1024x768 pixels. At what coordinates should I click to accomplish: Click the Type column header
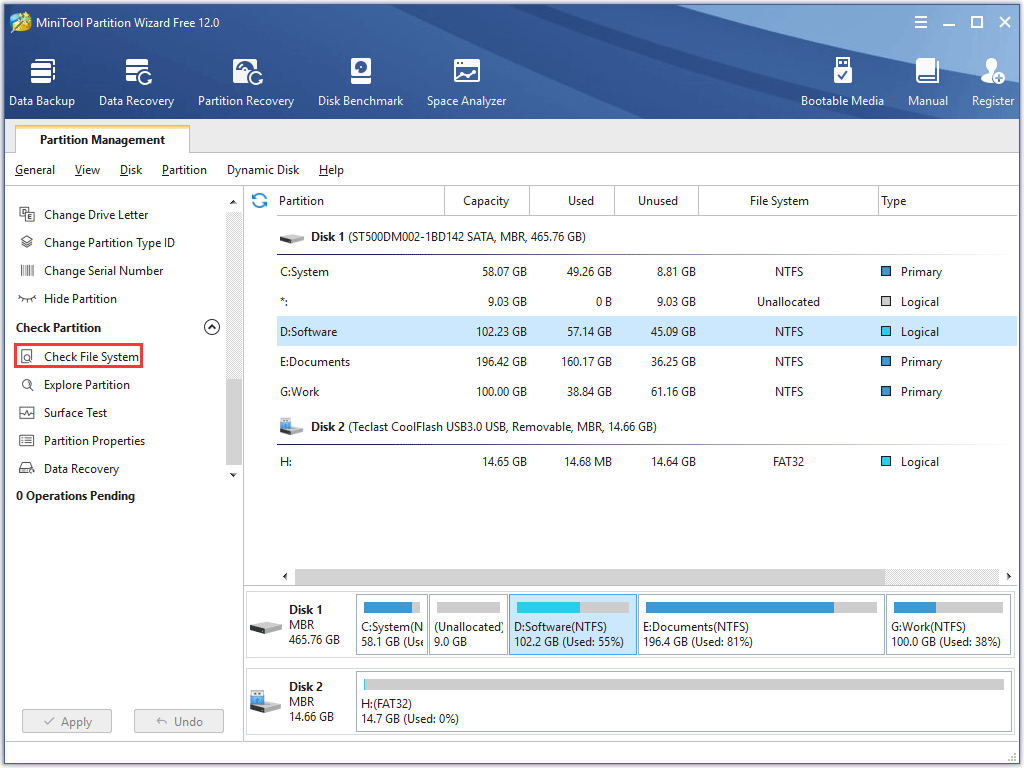[x=948, y=200]
